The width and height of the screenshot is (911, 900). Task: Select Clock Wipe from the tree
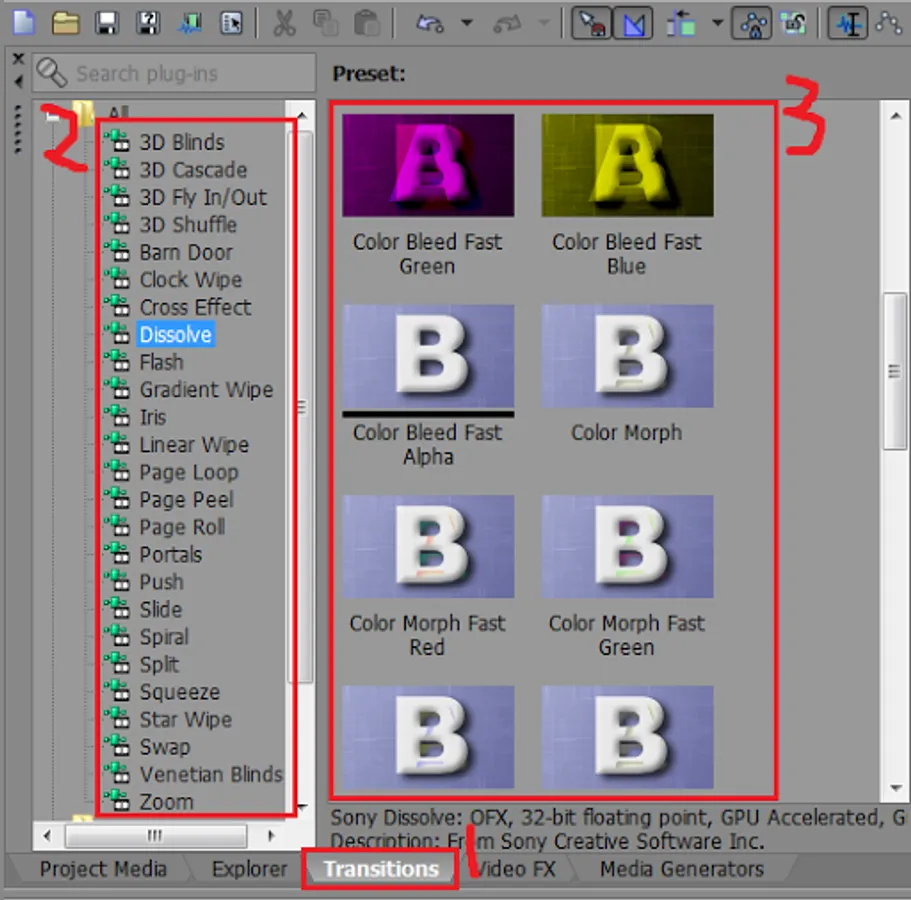point(191,279)
